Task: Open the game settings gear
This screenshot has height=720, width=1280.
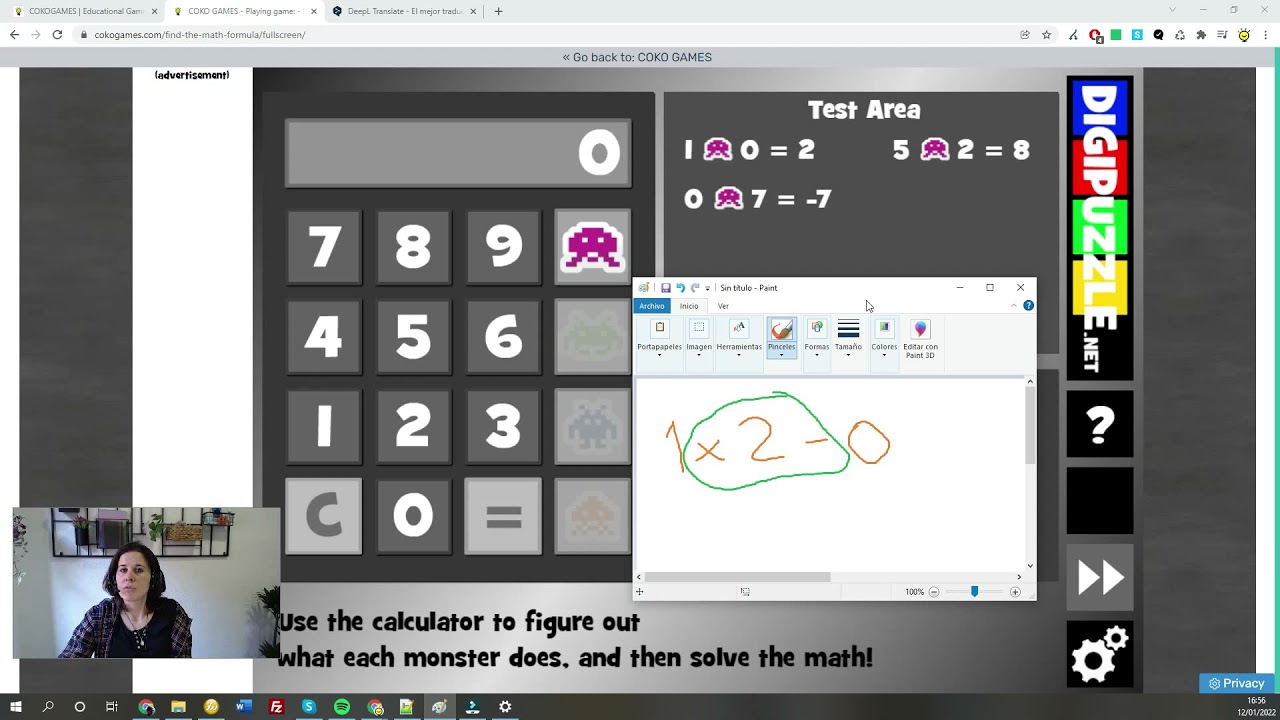Action: coord(1100,654)
